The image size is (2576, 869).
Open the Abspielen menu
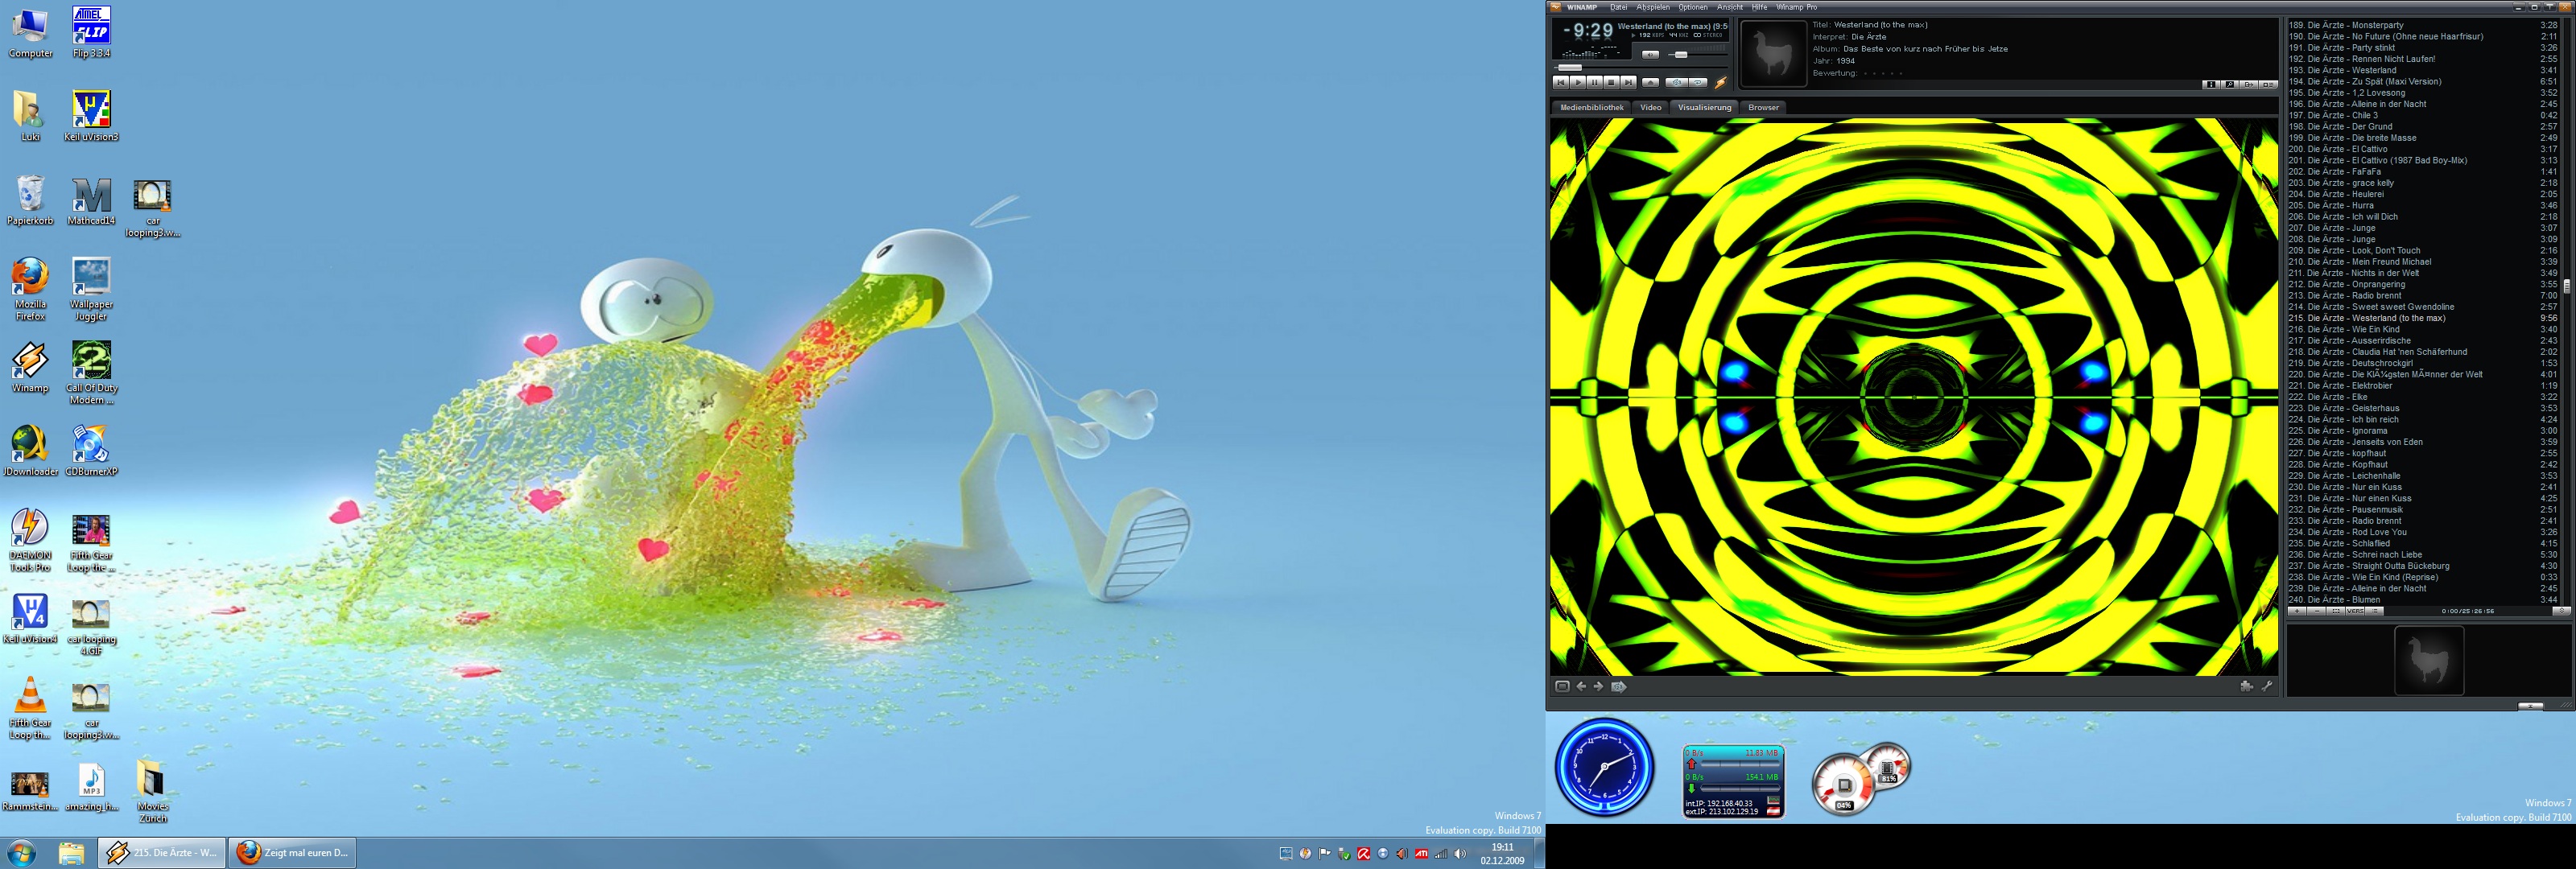tap(1653, 7)
